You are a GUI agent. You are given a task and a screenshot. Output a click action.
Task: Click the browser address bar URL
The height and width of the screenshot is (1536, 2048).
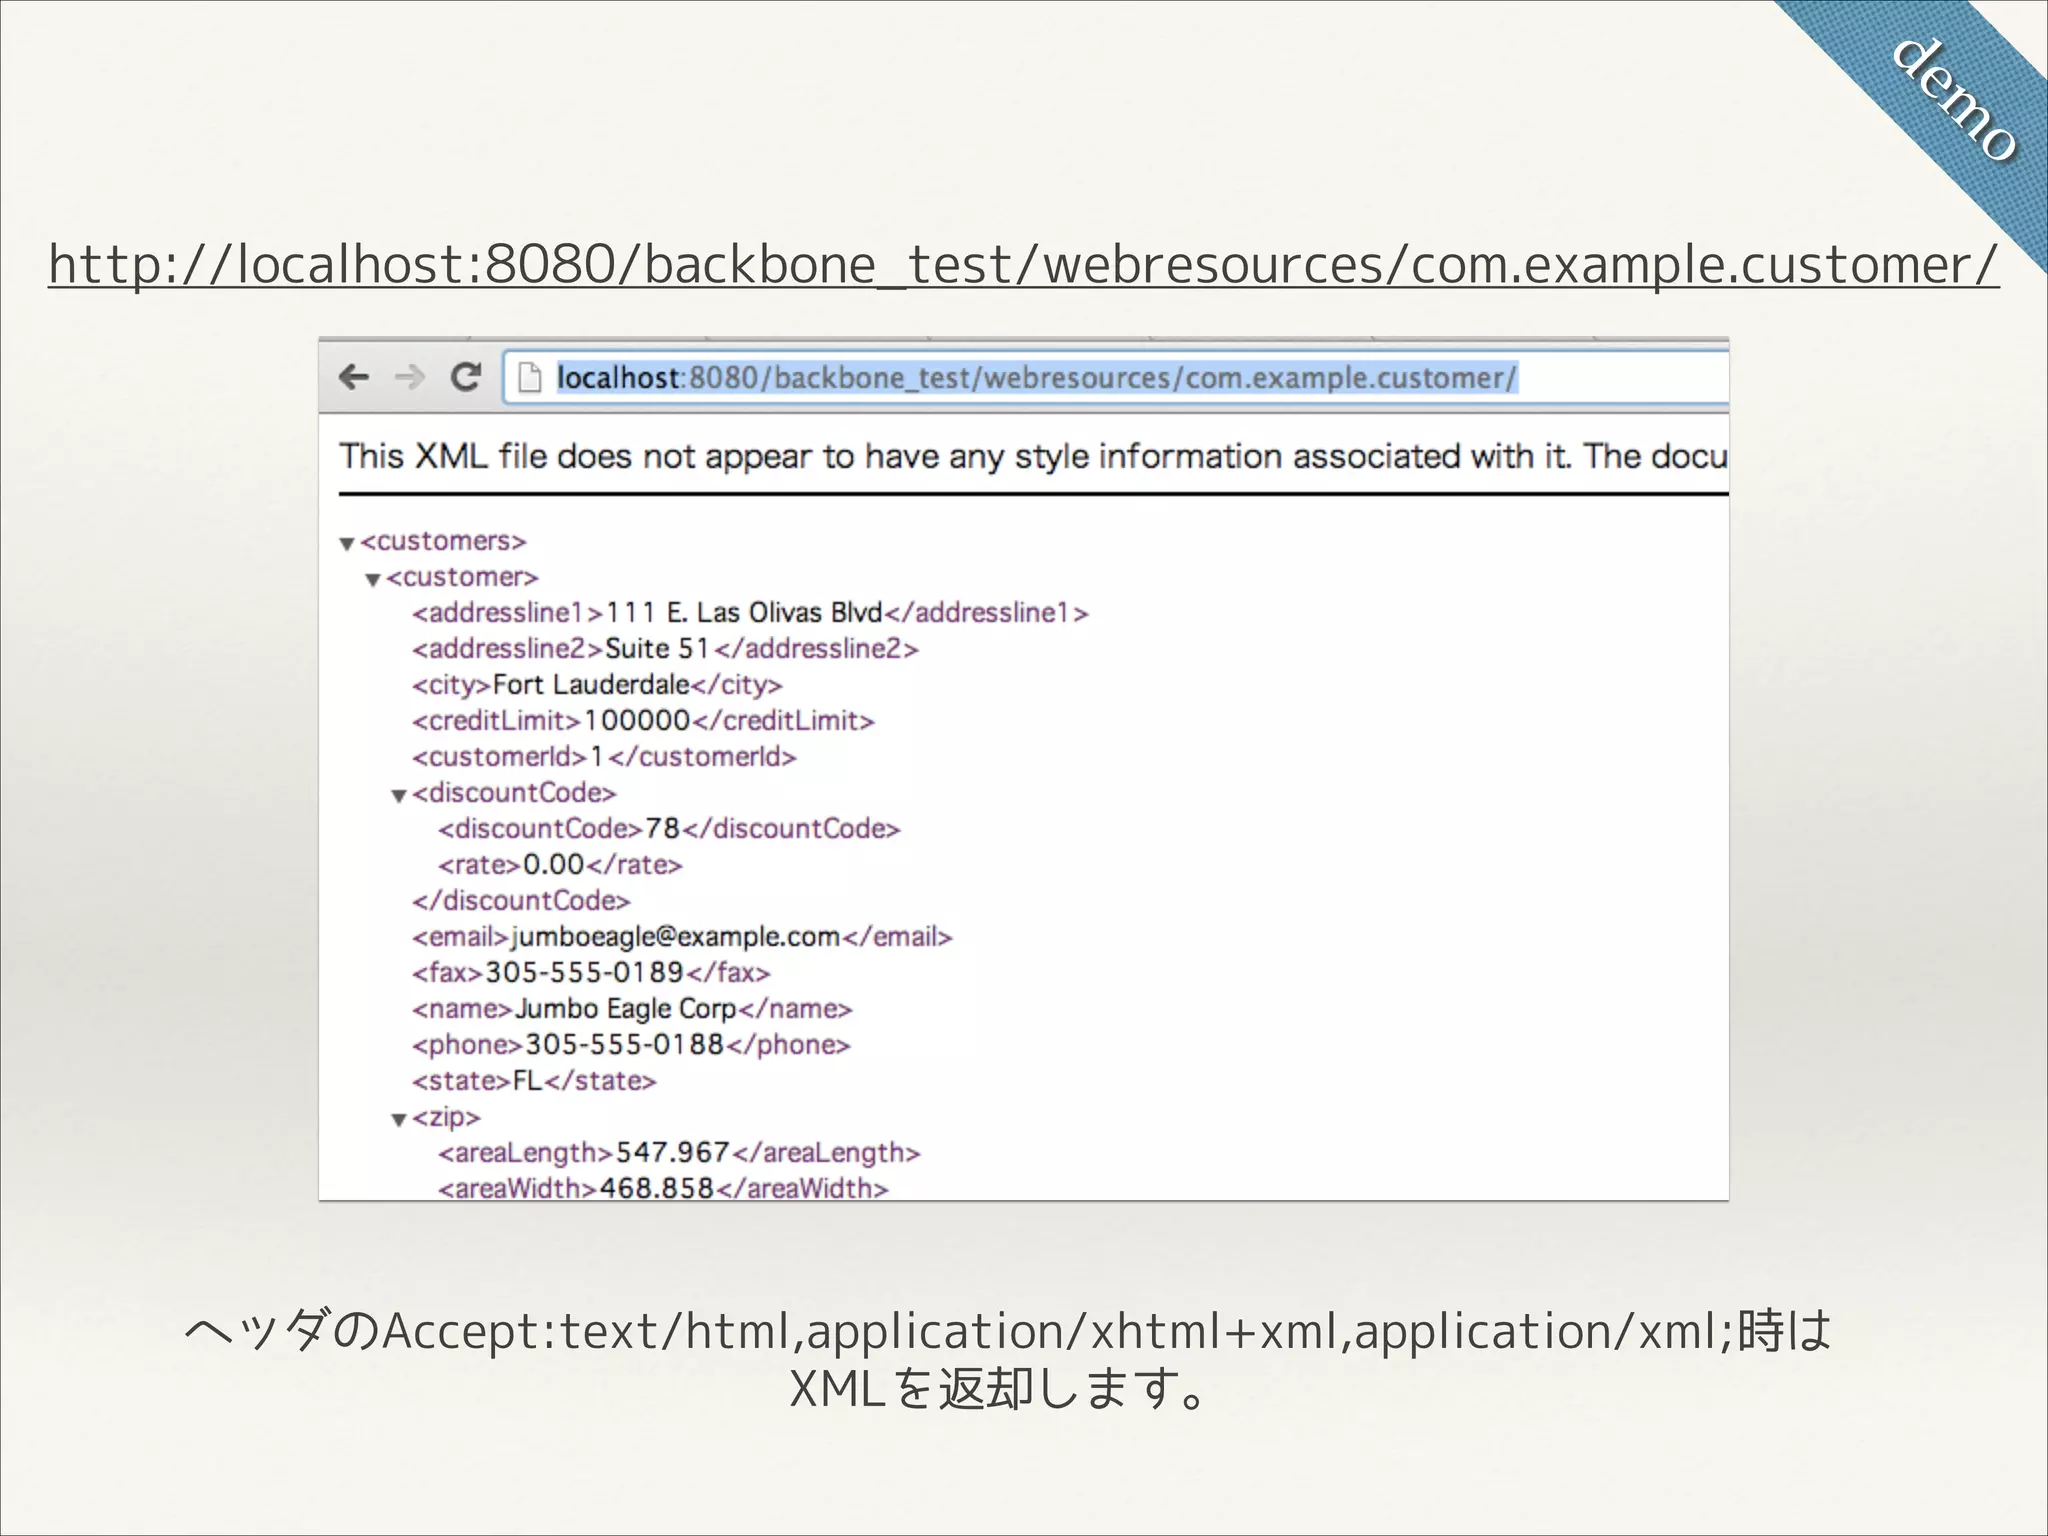(1036, 378)
